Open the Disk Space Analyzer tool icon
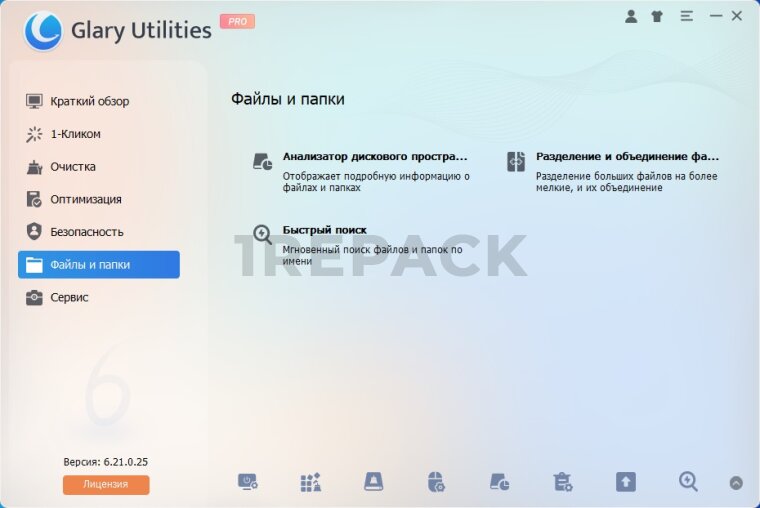 click(x=263, y=161)
